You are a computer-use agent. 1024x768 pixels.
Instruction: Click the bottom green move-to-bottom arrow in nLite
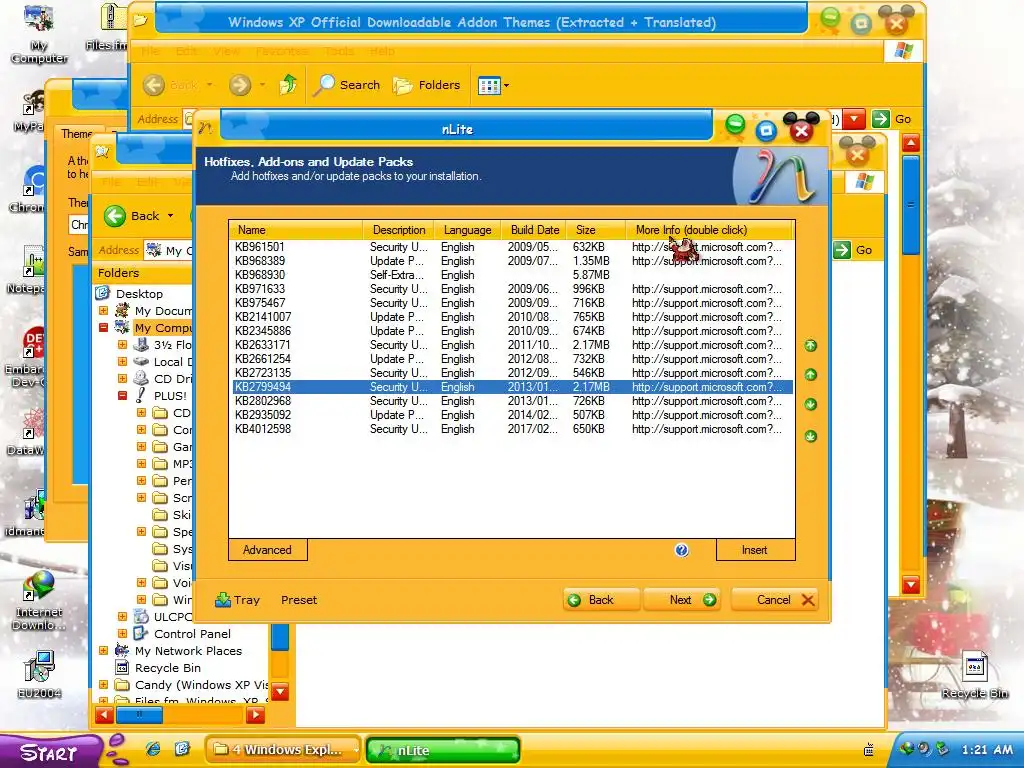click(x=810, y=436)
